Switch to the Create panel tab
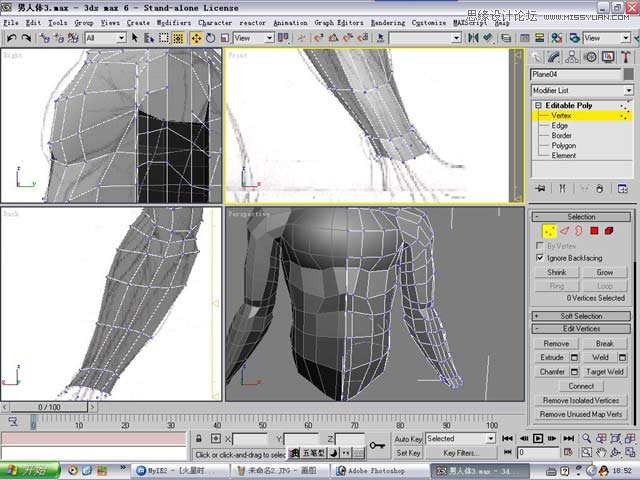Screen dimensions: 640x480 tap(536, 57)
